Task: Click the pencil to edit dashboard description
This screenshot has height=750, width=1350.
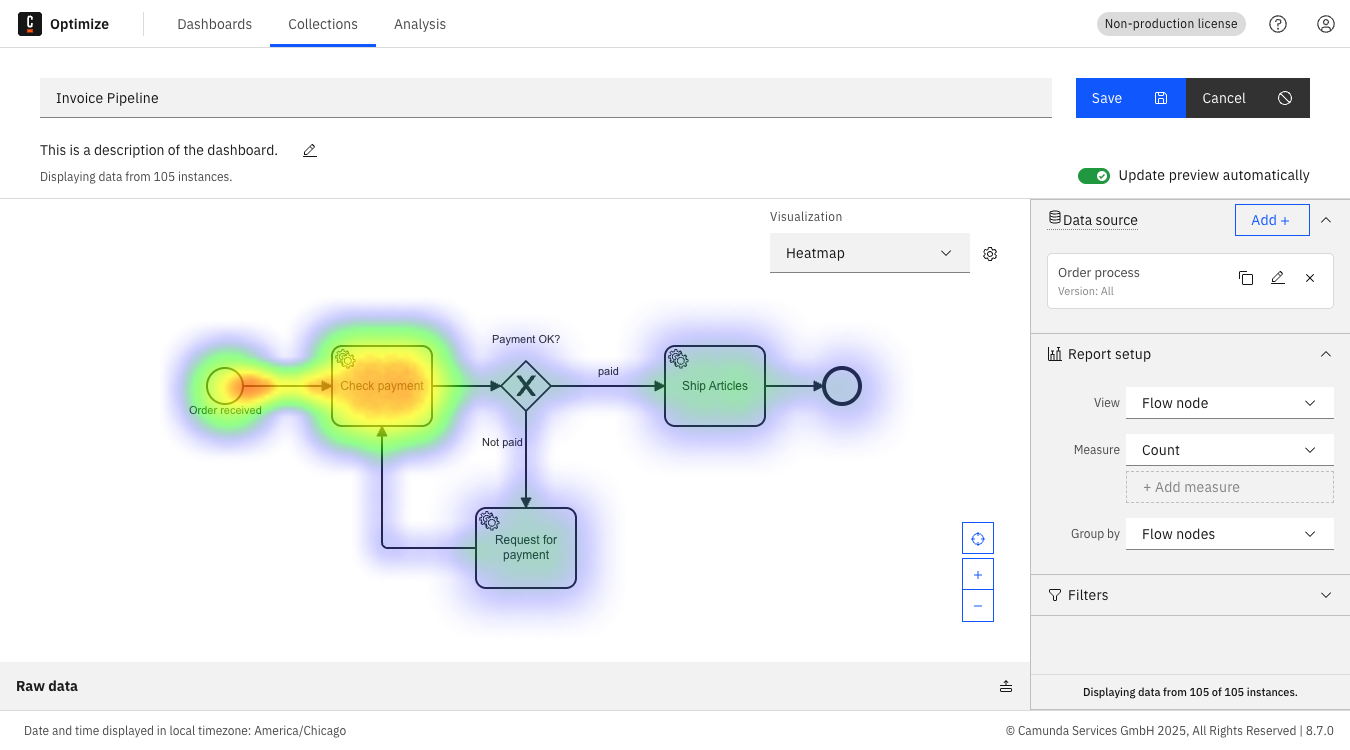Action: point(309,150)
